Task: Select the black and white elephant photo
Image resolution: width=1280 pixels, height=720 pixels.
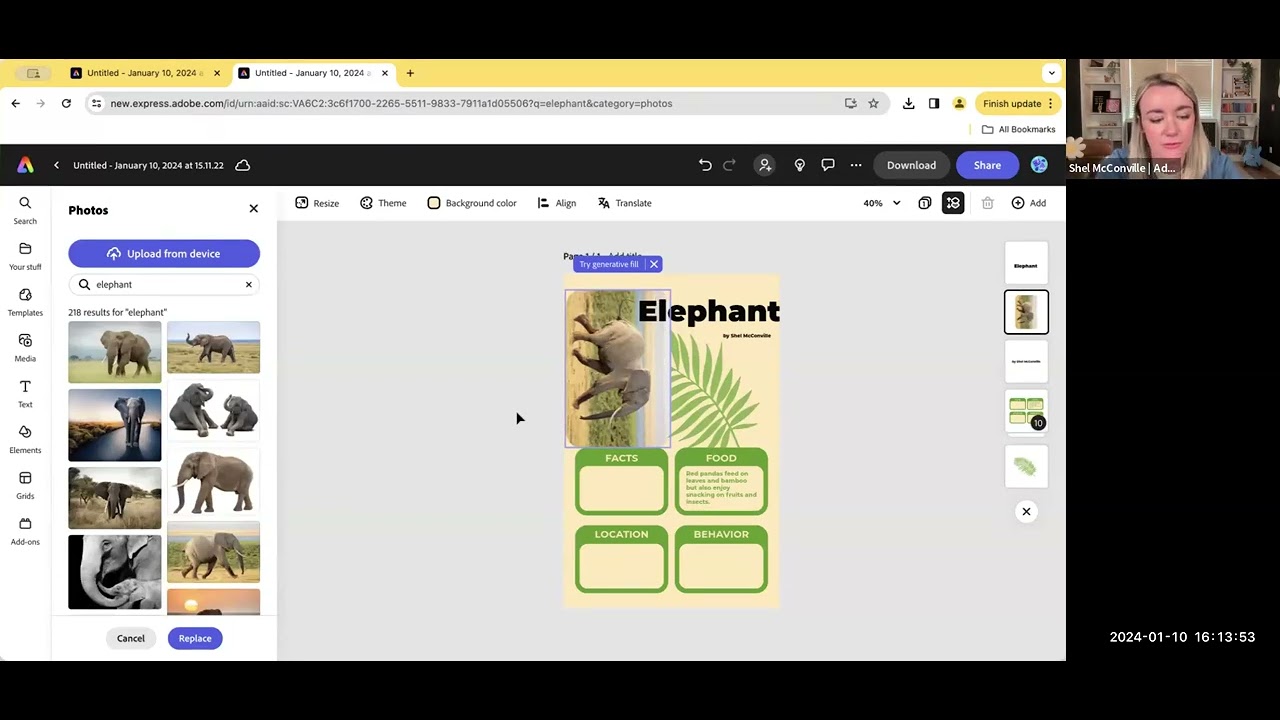Action: (114, 572)
